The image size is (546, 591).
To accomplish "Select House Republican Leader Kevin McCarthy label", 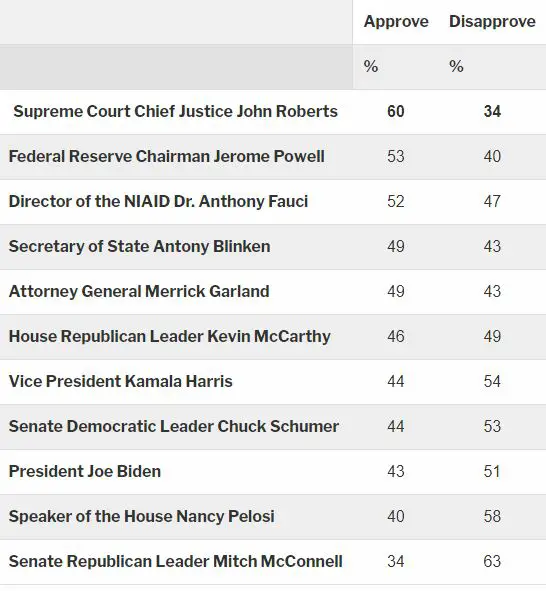I will tap(170, 337).
